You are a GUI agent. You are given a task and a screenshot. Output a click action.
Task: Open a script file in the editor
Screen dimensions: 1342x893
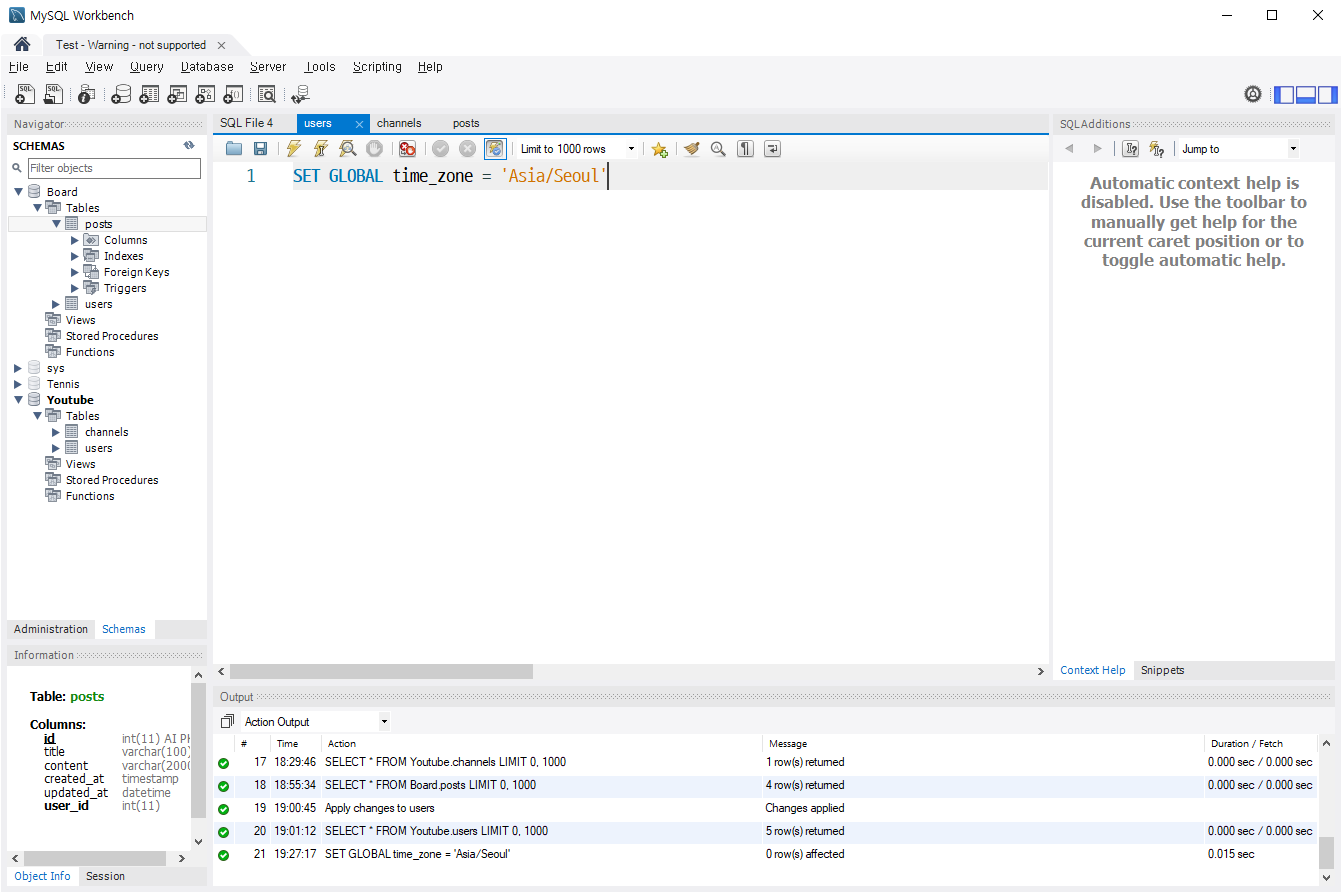click(234, 149)
